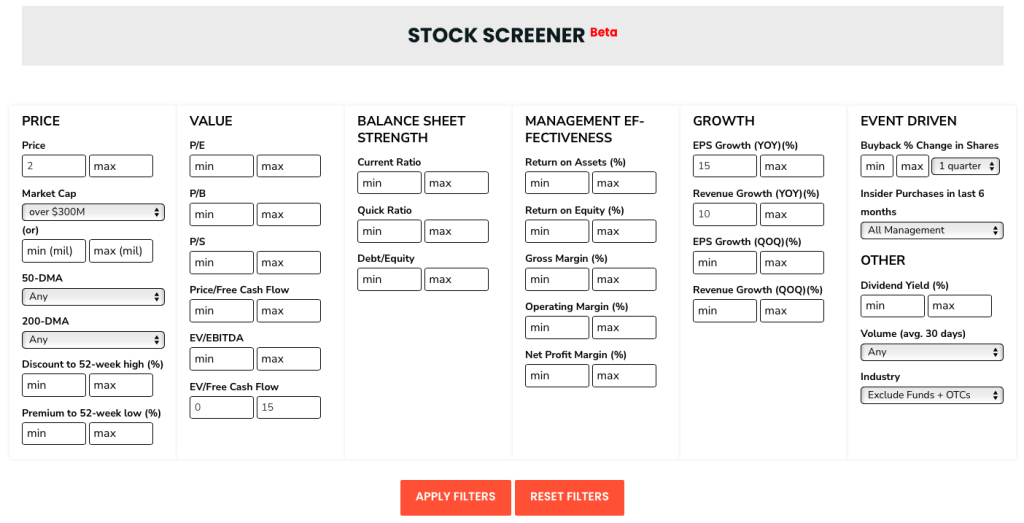Click the P/E max input
This screenshot has height=523, width=1024.
click(289, 166)
